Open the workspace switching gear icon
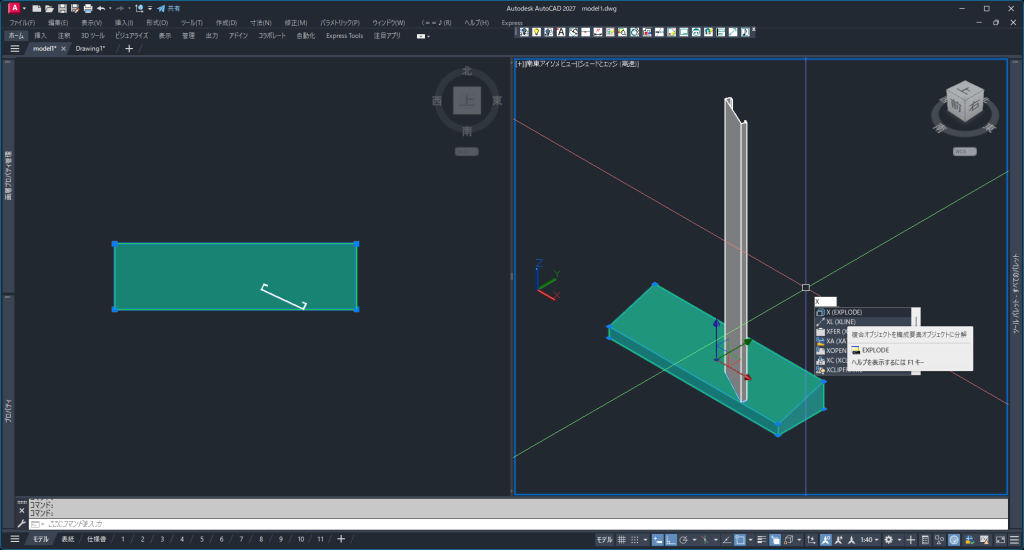Viewport: 1024px width, 550px height. click(x=888, y=540)
